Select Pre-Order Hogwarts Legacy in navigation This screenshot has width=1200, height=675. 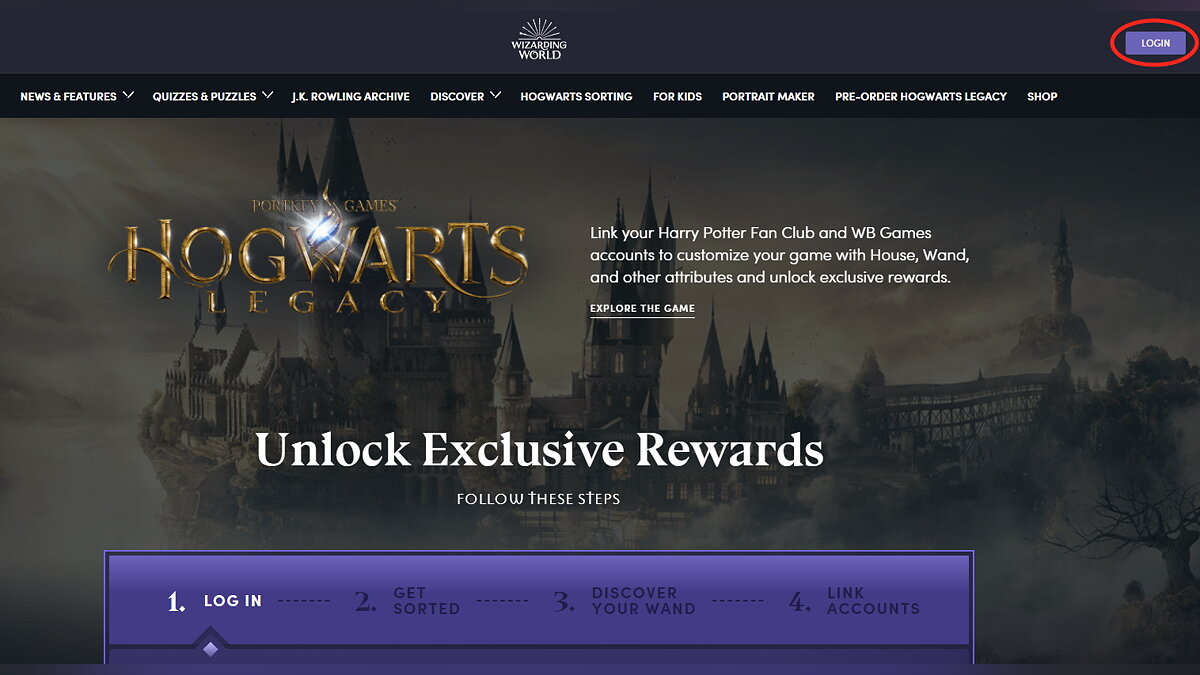tap(921, 97)
